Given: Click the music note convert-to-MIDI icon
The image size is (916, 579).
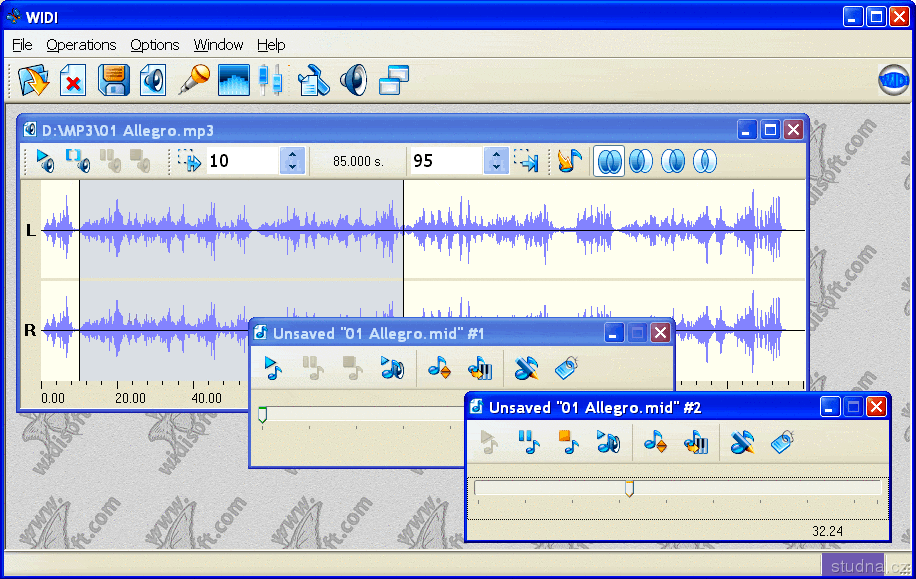Looking at the screenshot, I should point(569,160).
